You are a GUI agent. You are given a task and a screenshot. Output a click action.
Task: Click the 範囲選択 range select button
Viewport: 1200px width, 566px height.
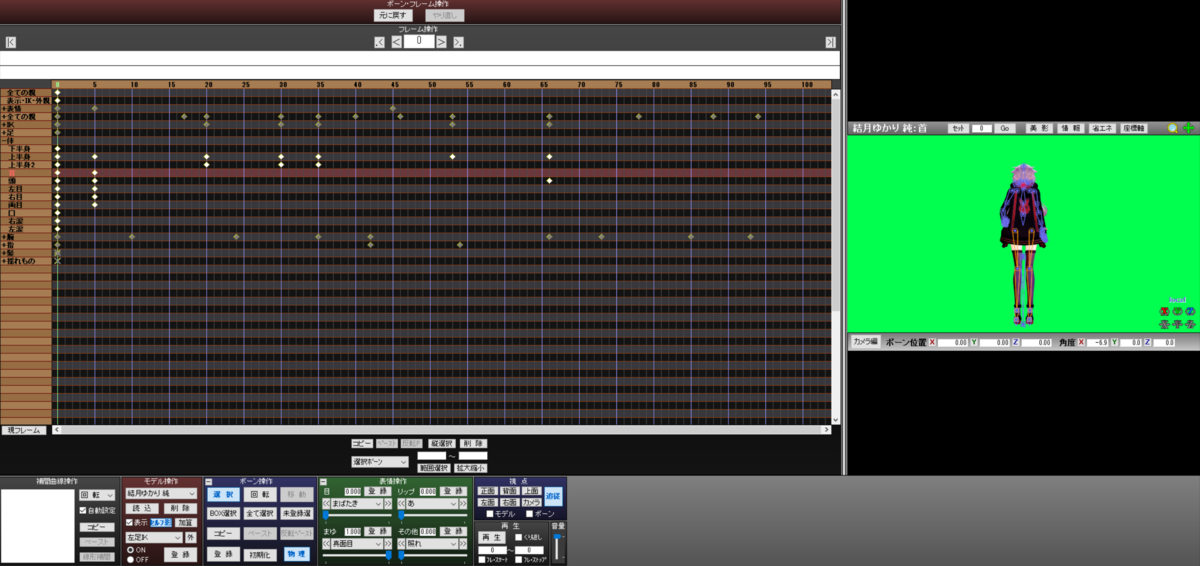[x=433, y=467]
